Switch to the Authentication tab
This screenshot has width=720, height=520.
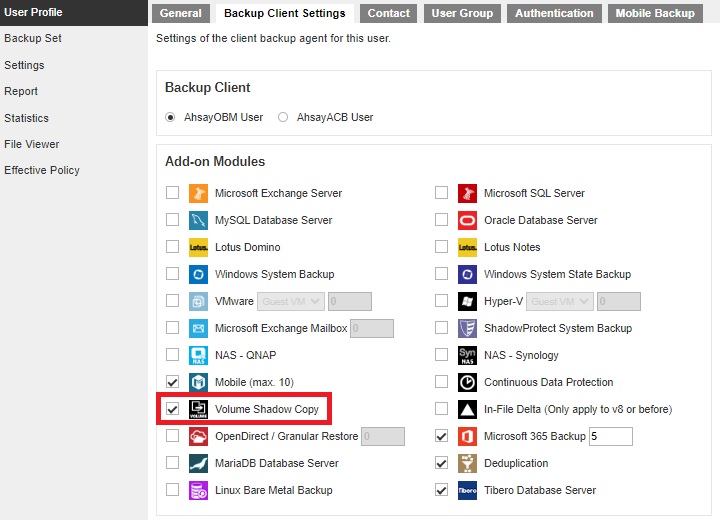pyautogui.click(x=554, y=13)
